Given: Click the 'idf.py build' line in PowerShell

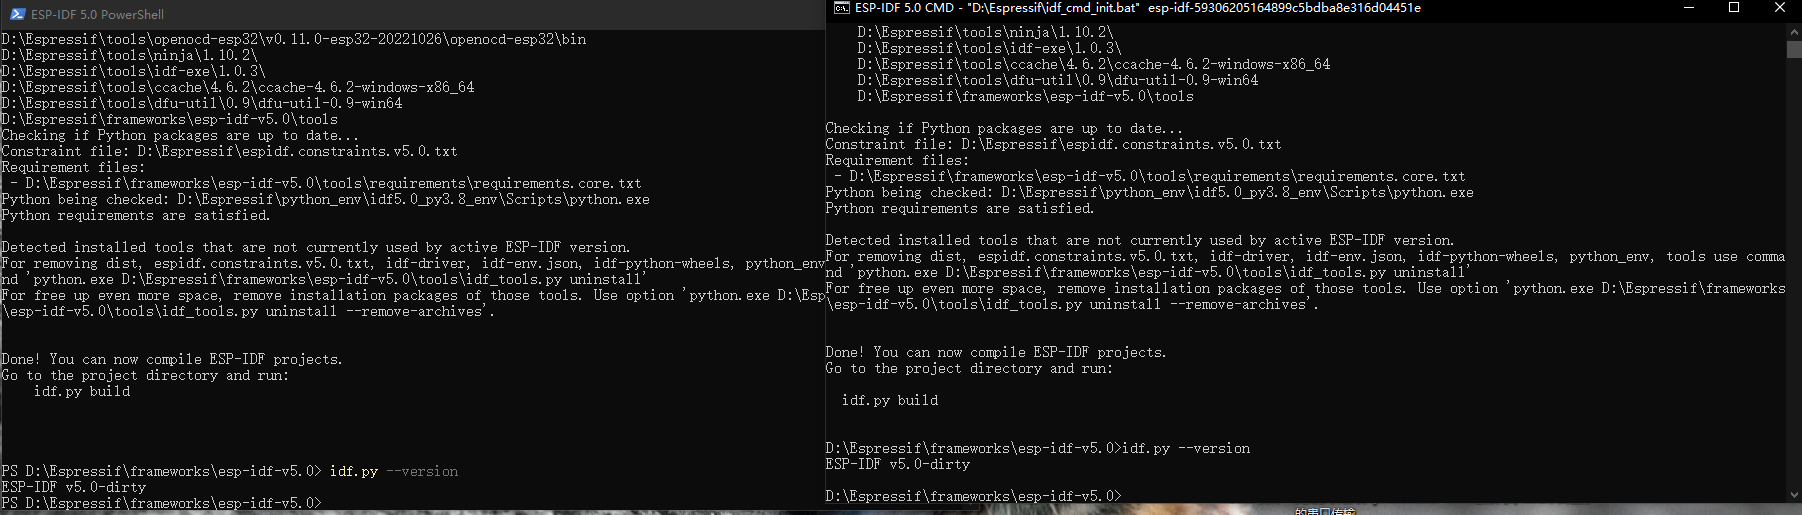Looking at the screenshot, I should 82,391.
